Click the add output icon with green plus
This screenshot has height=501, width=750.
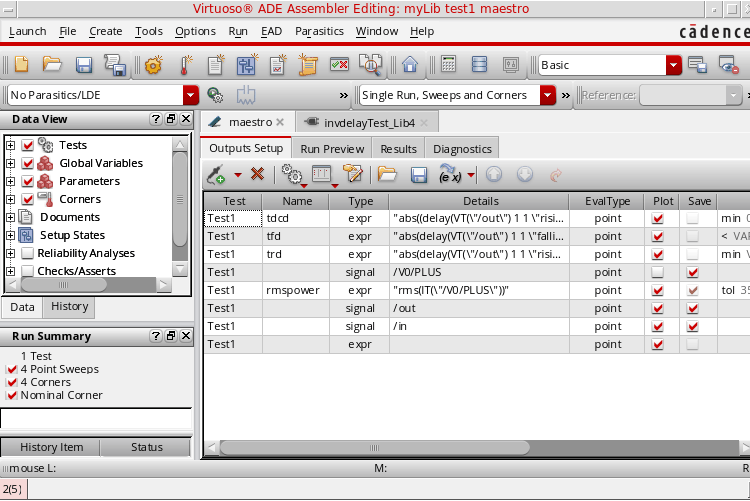tap(216, 175)
